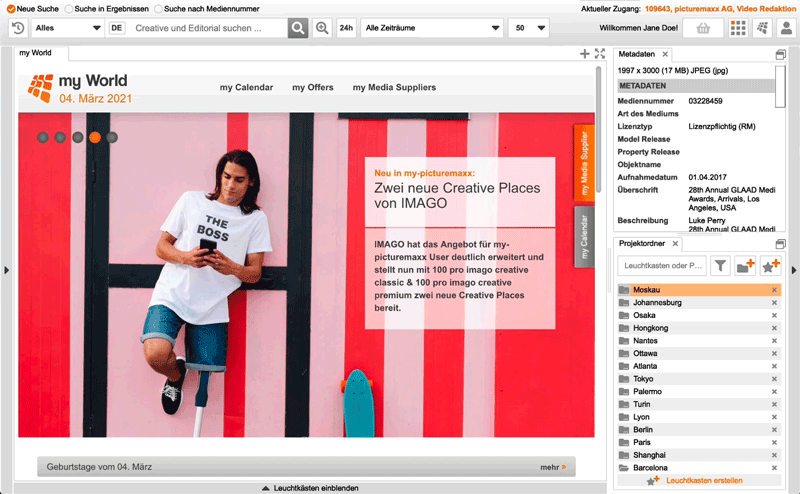The image size is (800, 494).
Task: Click the mehr link in Geburtstage bar
Action: (553, 467)
